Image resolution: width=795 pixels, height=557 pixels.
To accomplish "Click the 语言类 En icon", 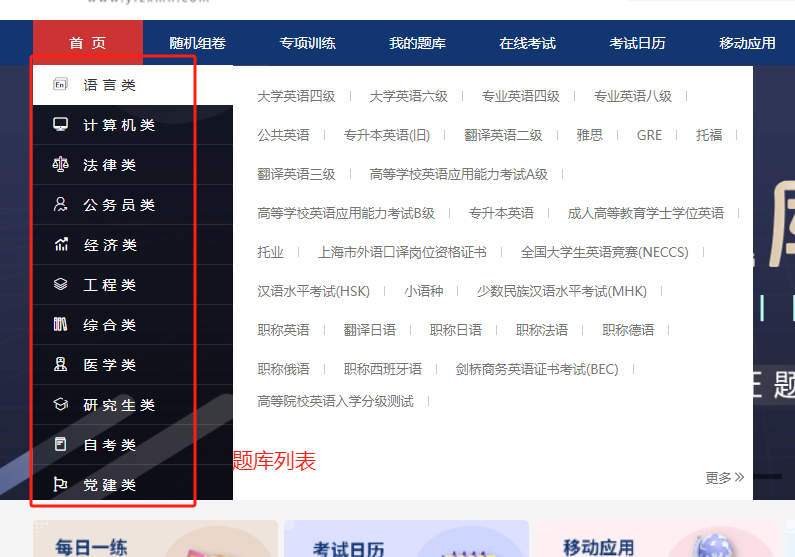I will point(60,84).
